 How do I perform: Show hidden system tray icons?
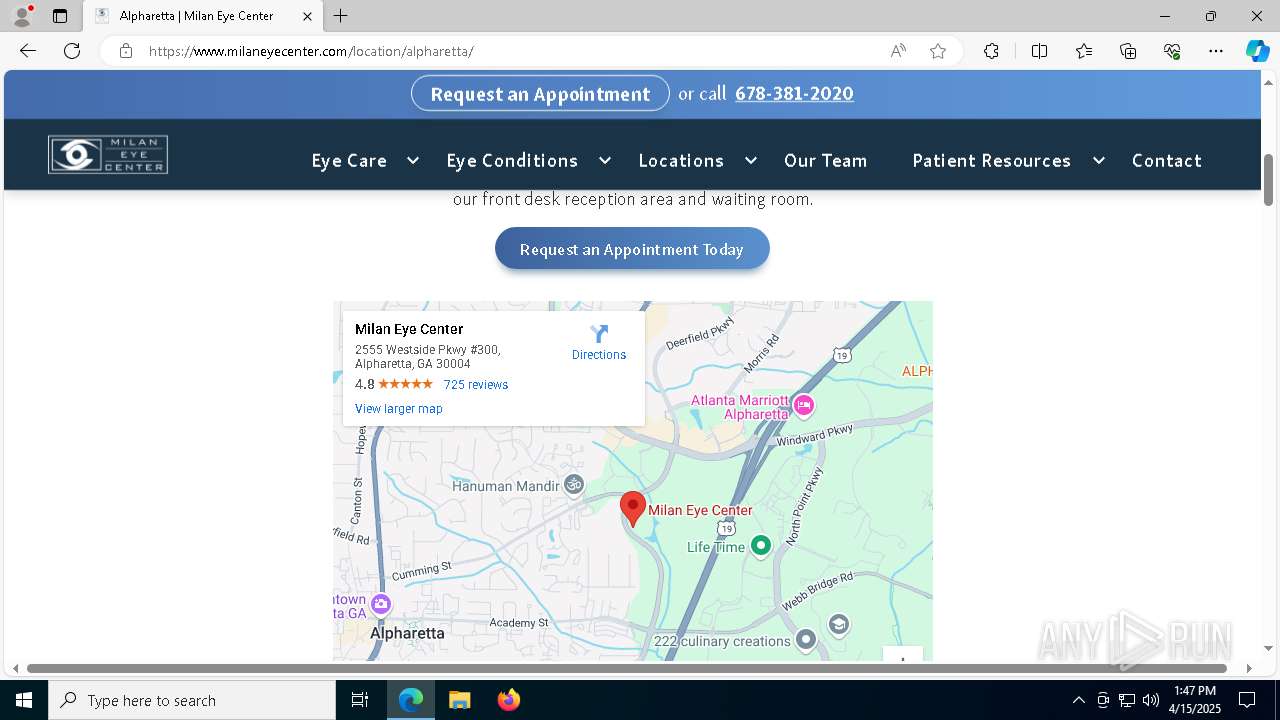pyautogui.click(x=1078, y=700)
